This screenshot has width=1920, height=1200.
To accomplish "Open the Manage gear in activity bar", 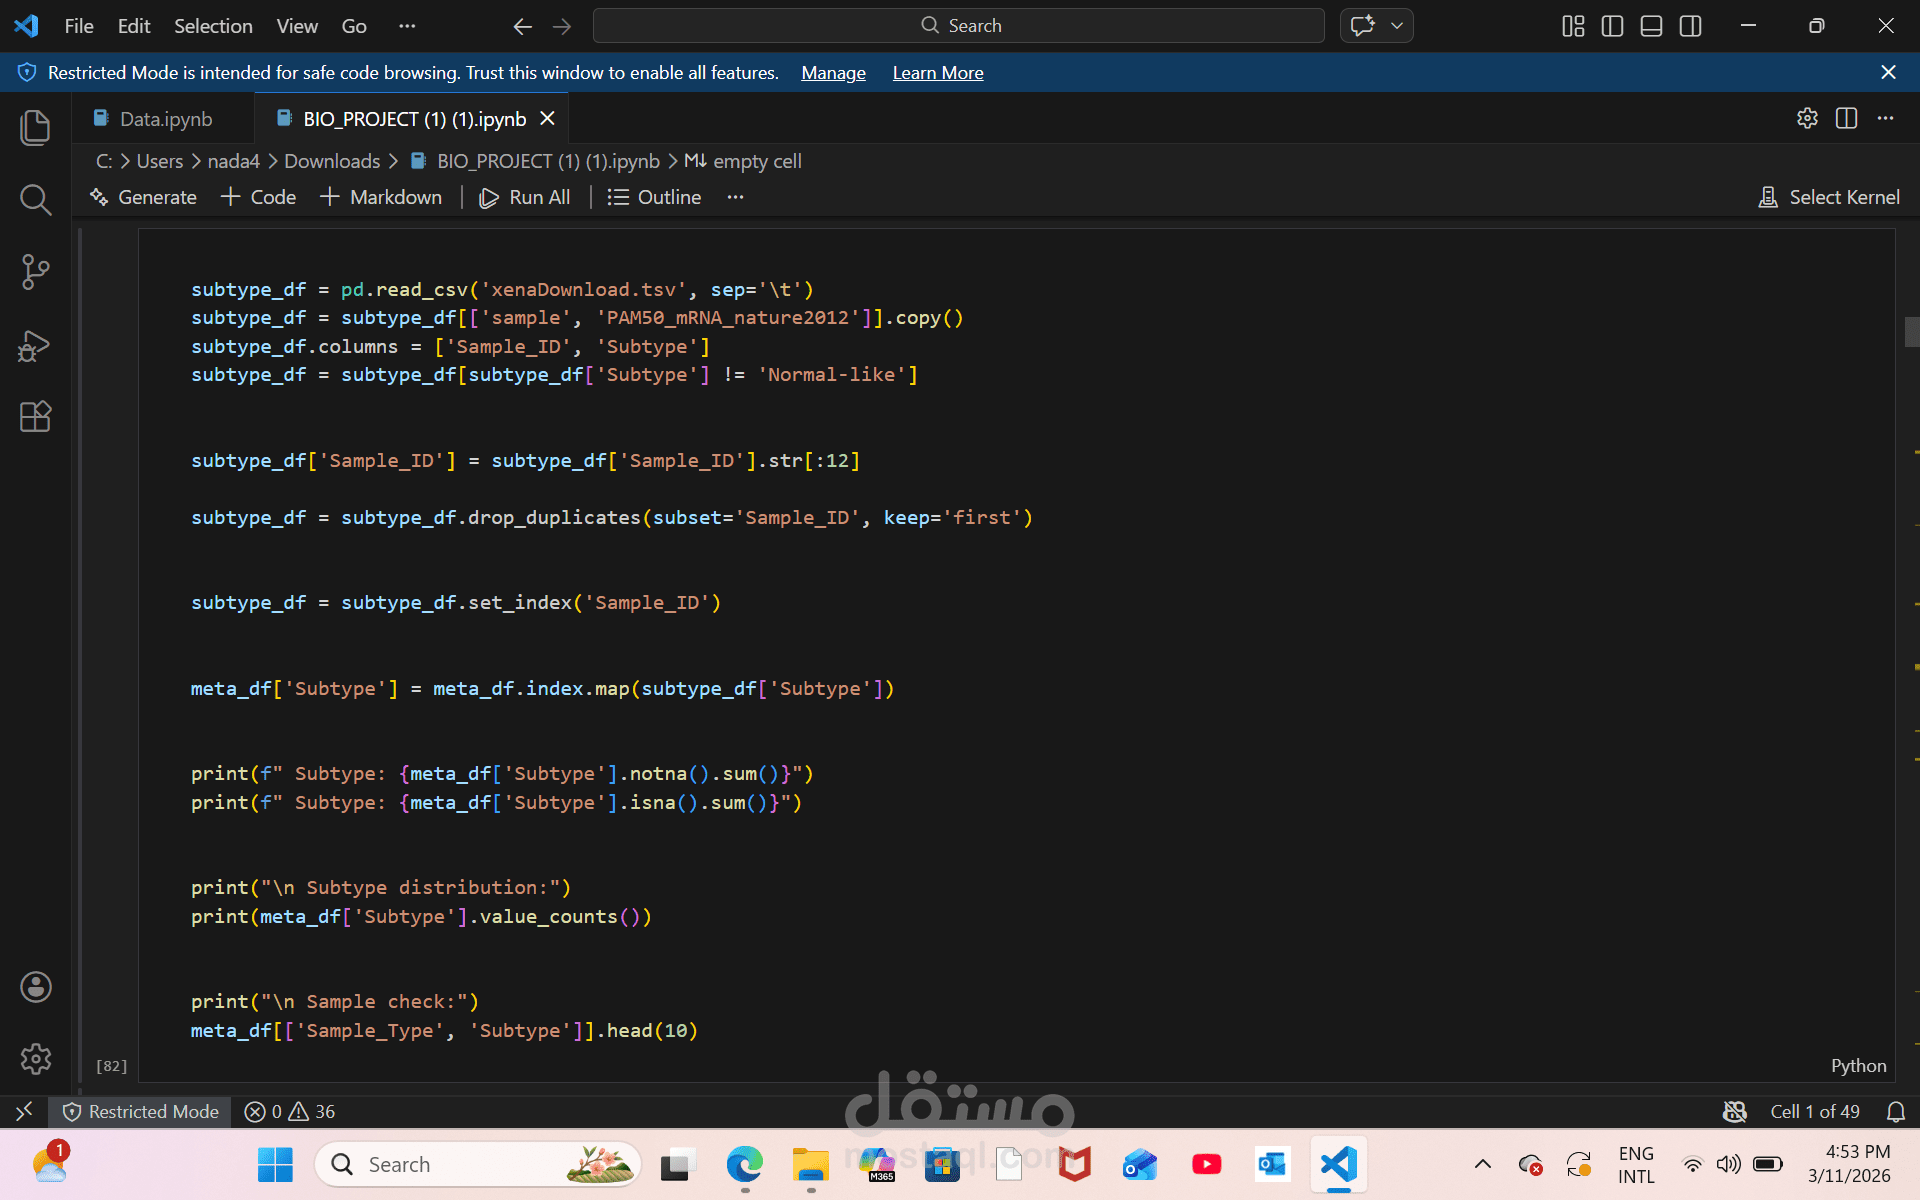I will [35, 1058].
